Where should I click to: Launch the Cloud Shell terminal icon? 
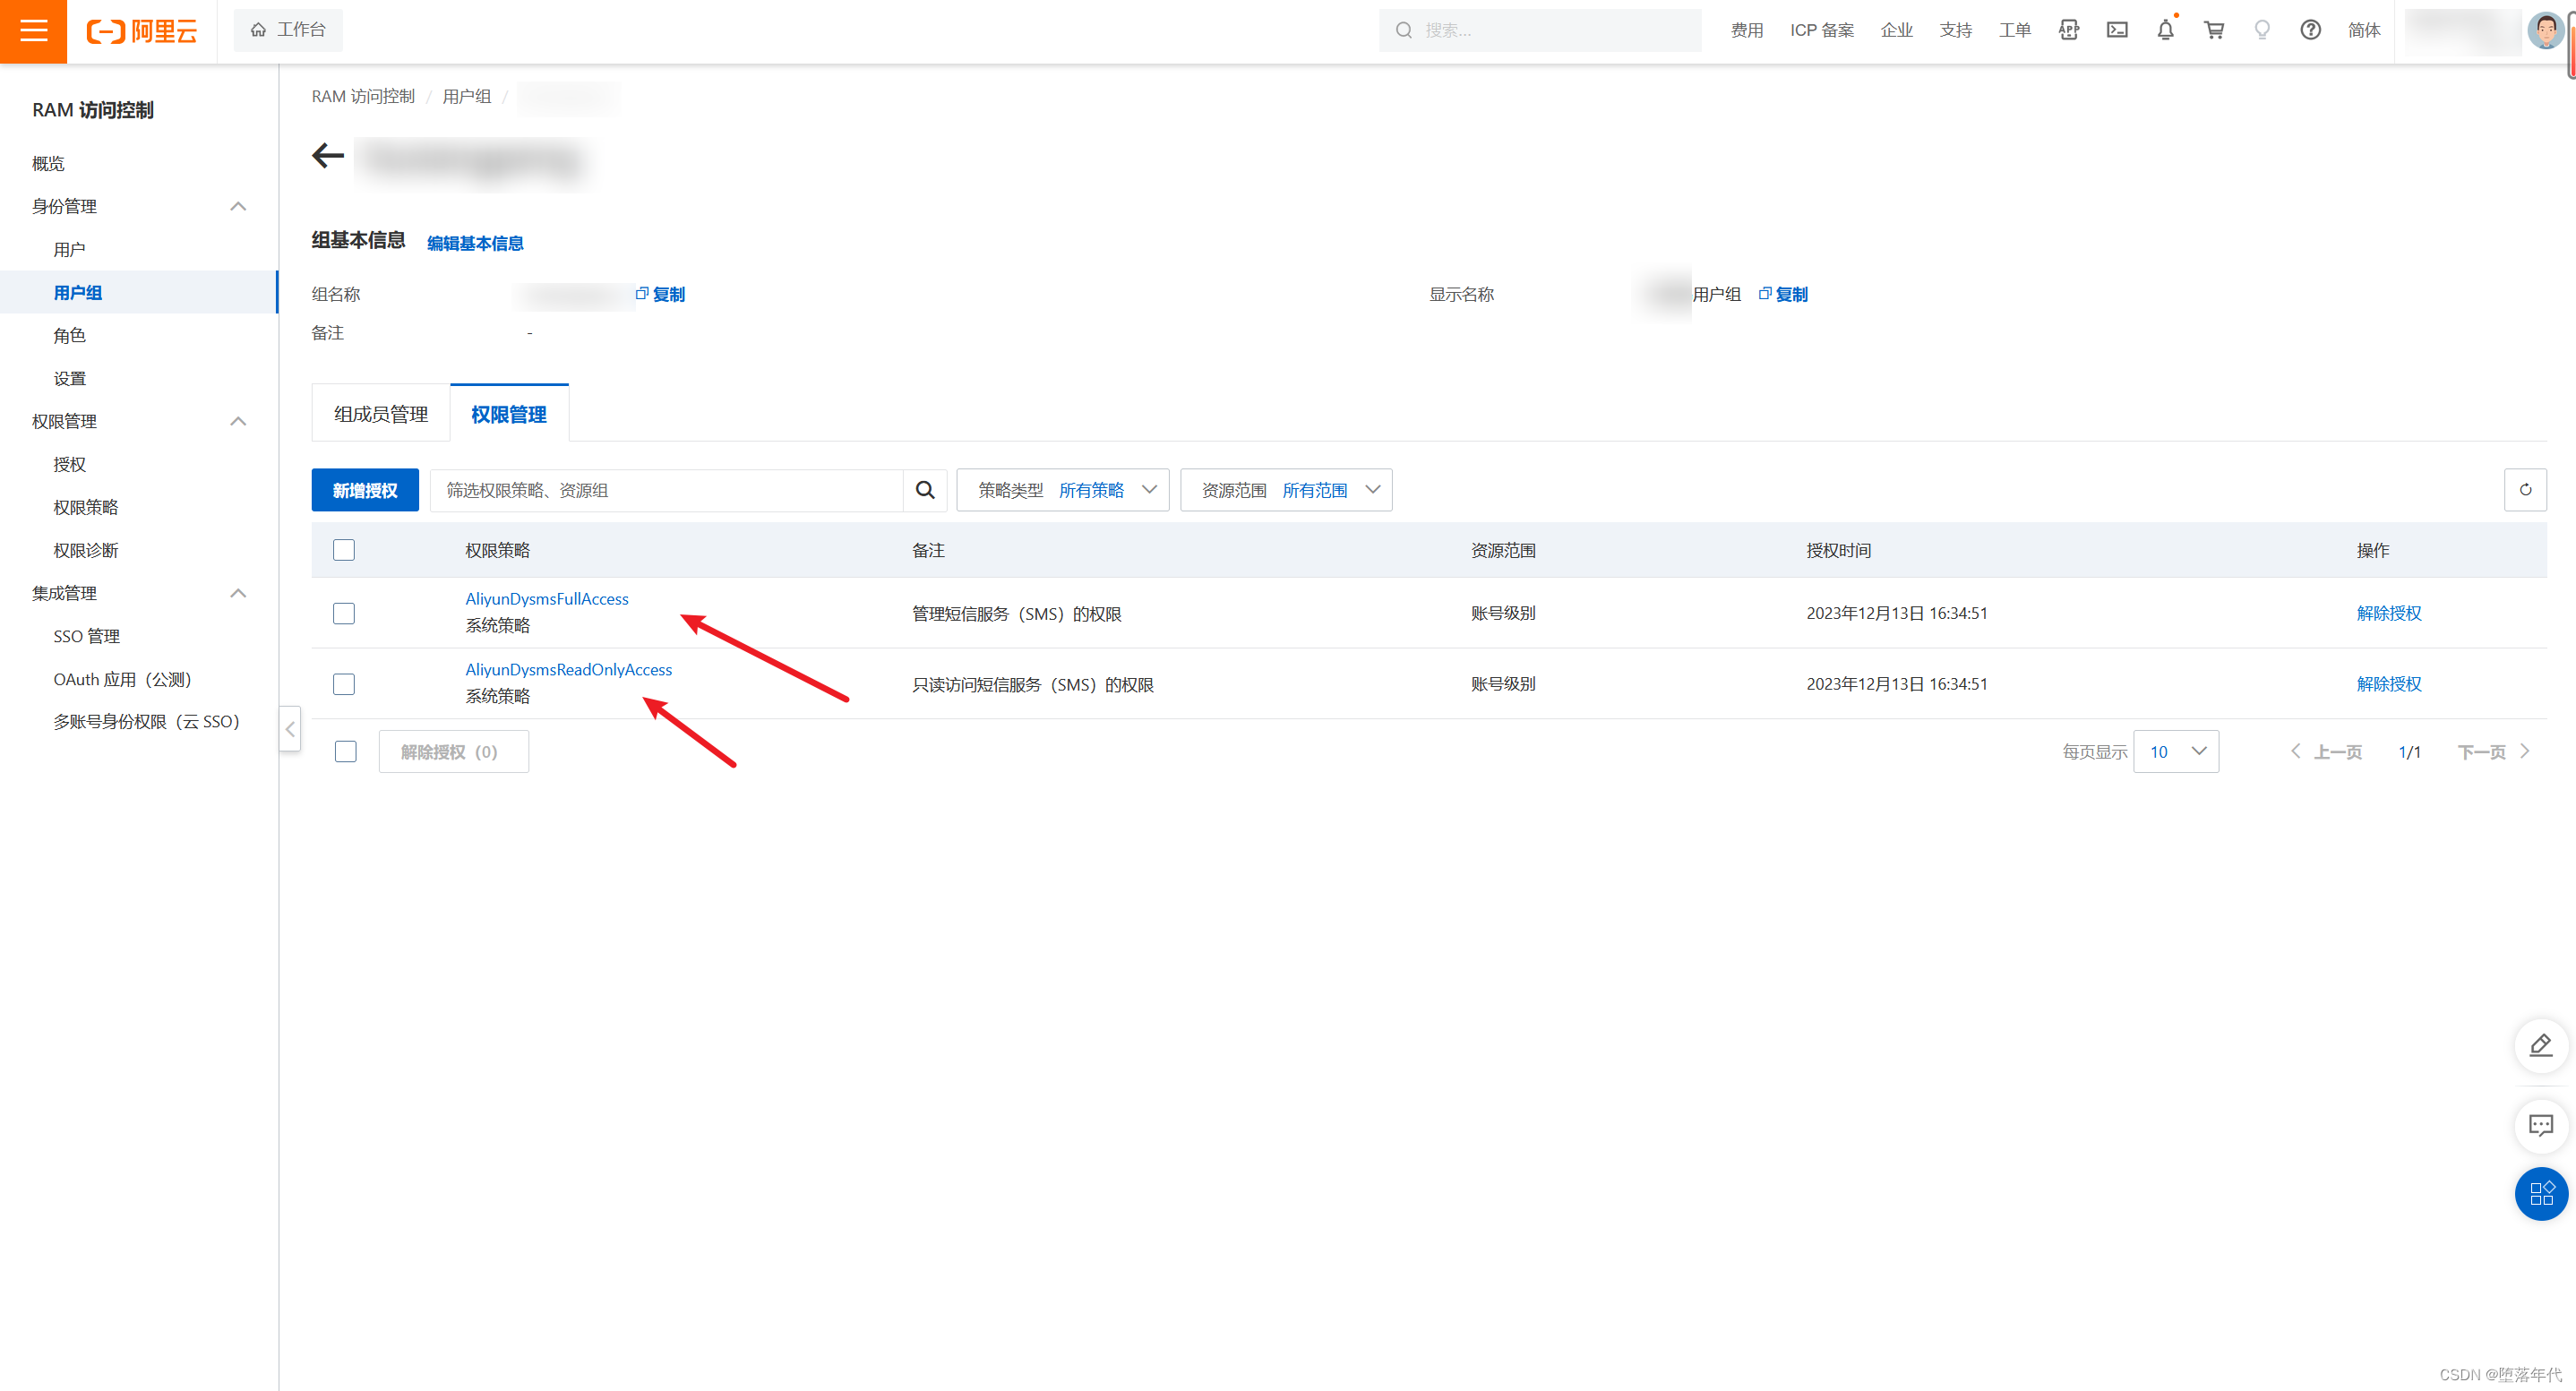[x=2117, y=30]
